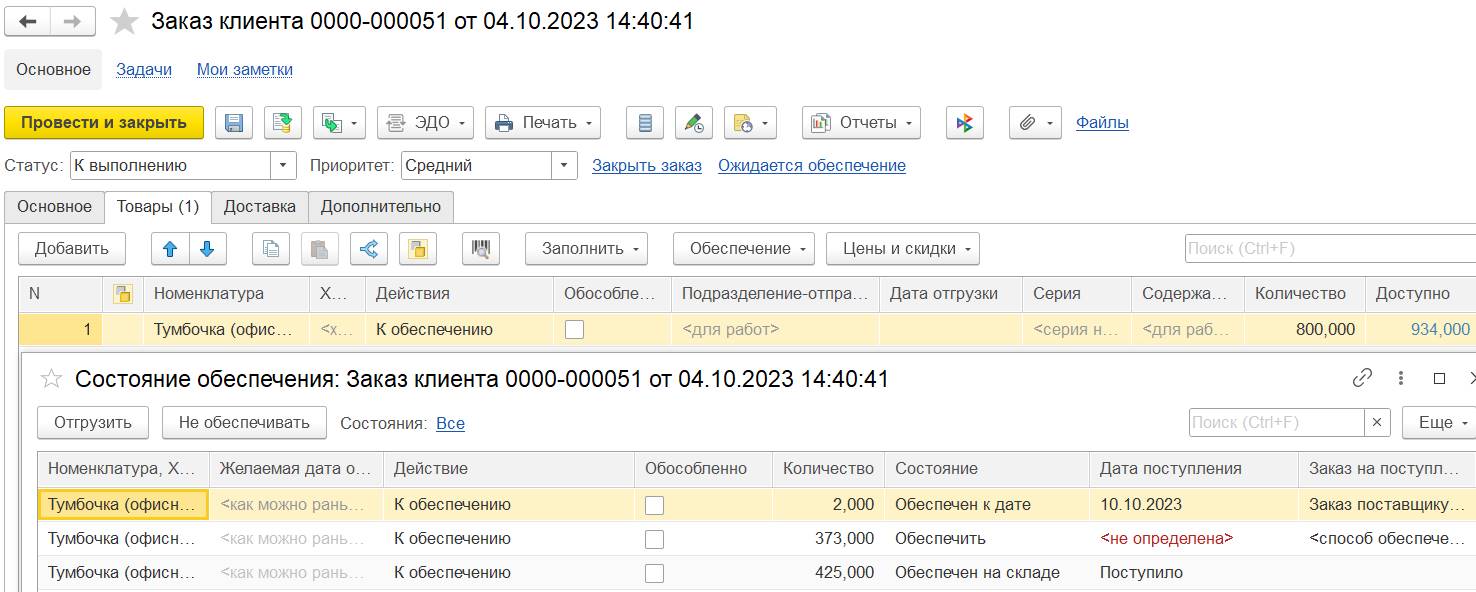Check Обособленно for quantity 373,000 row
The image size is (1476, 592).
(x=654, y=539)
